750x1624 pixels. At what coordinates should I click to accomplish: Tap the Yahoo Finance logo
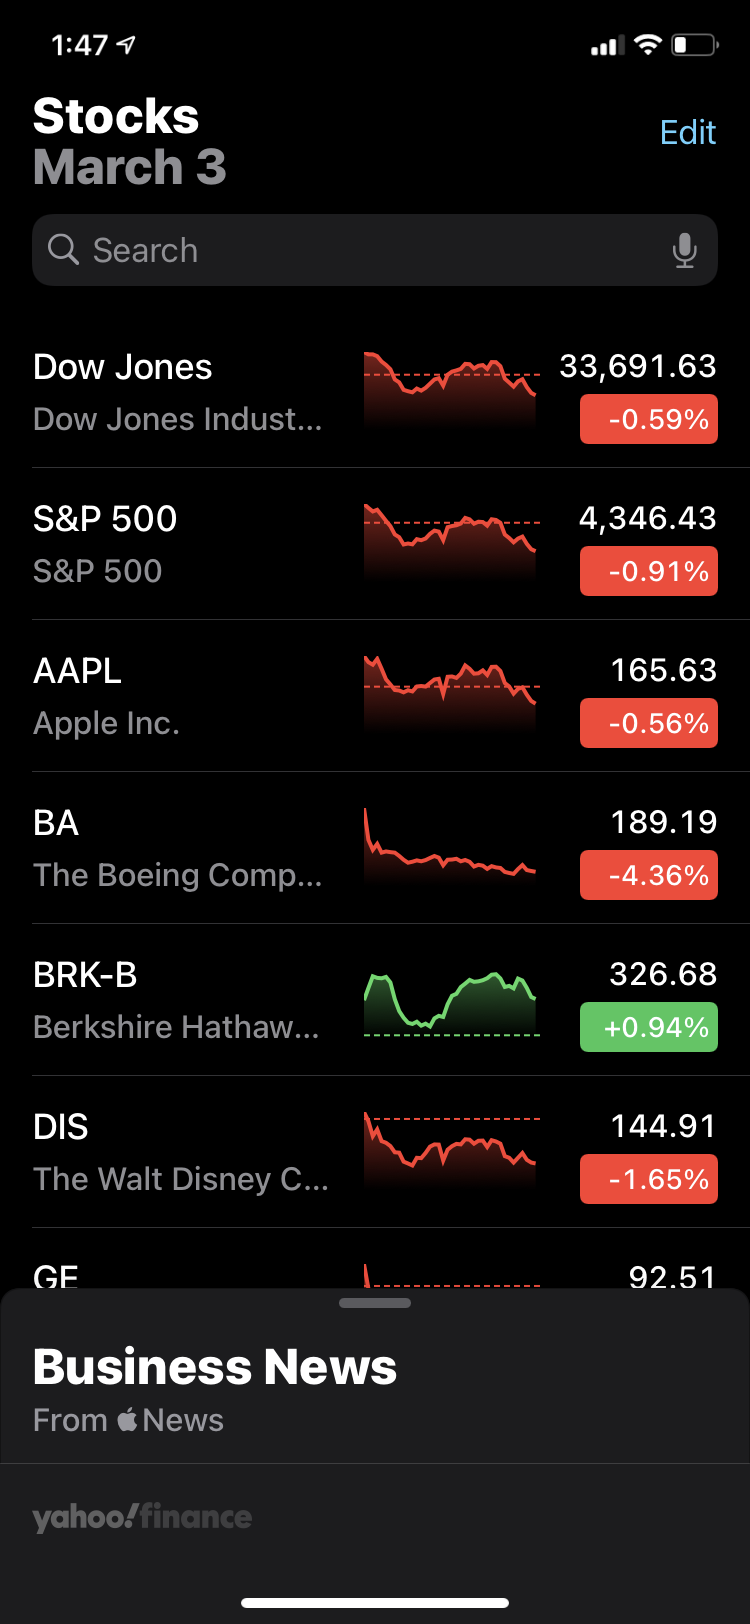[x=142, y=1517]
